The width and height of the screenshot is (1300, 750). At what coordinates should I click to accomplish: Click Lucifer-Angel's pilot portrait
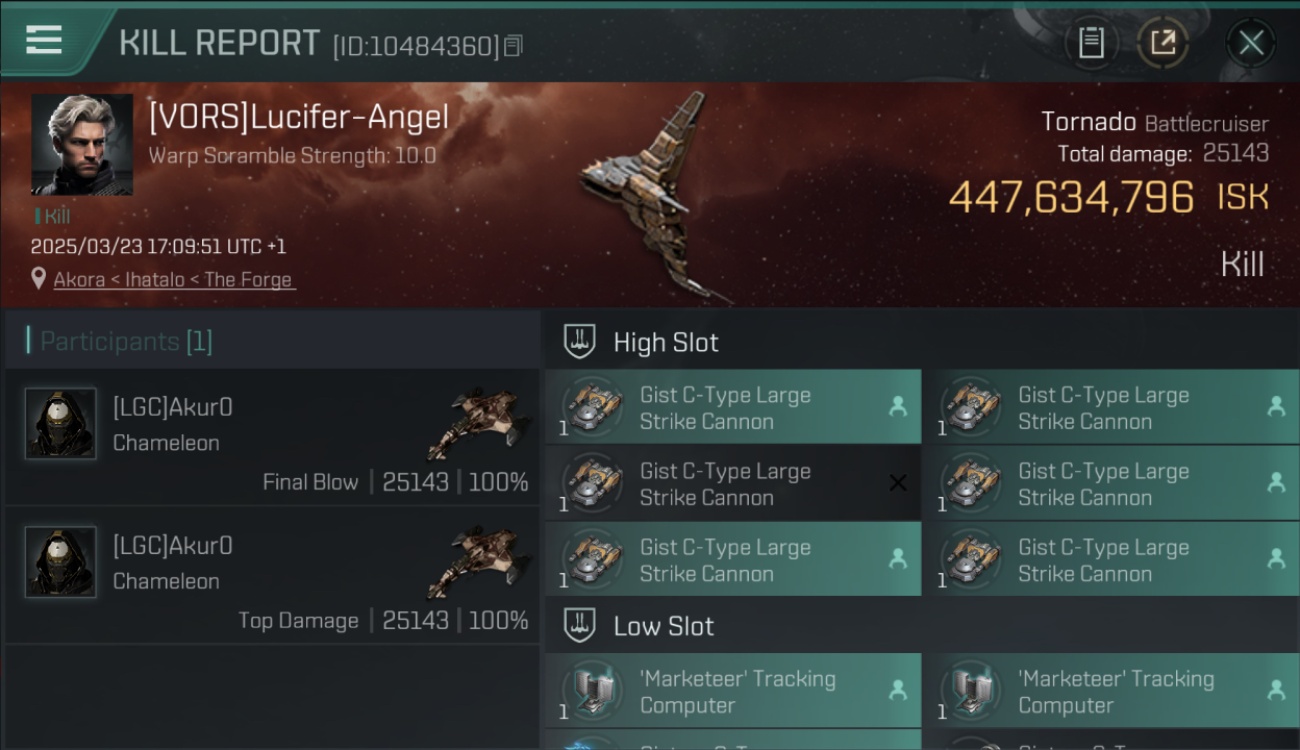pos(82,145)
